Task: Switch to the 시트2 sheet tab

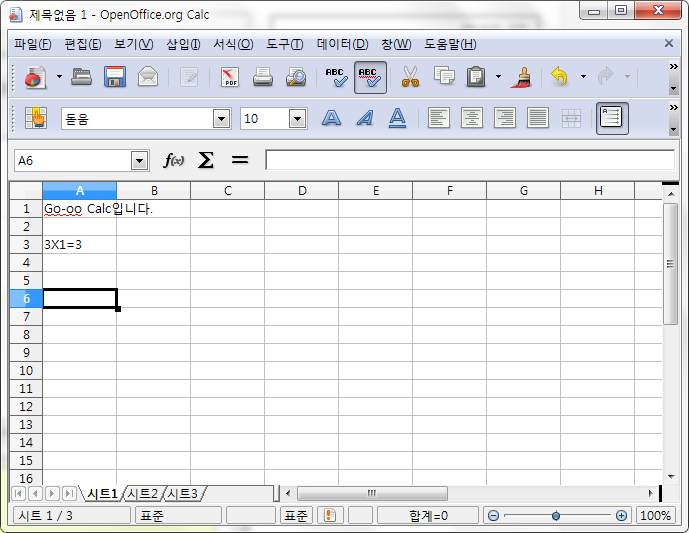Action: (143, 494)
